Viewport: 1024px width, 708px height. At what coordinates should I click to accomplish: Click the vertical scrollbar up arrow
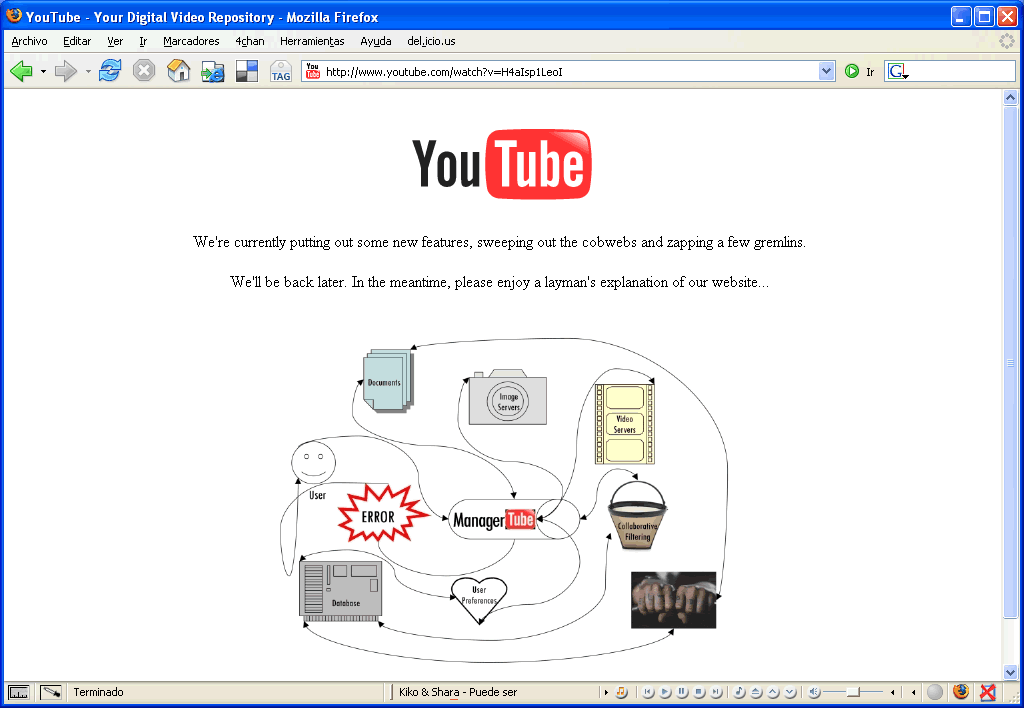click(1010, 98)
